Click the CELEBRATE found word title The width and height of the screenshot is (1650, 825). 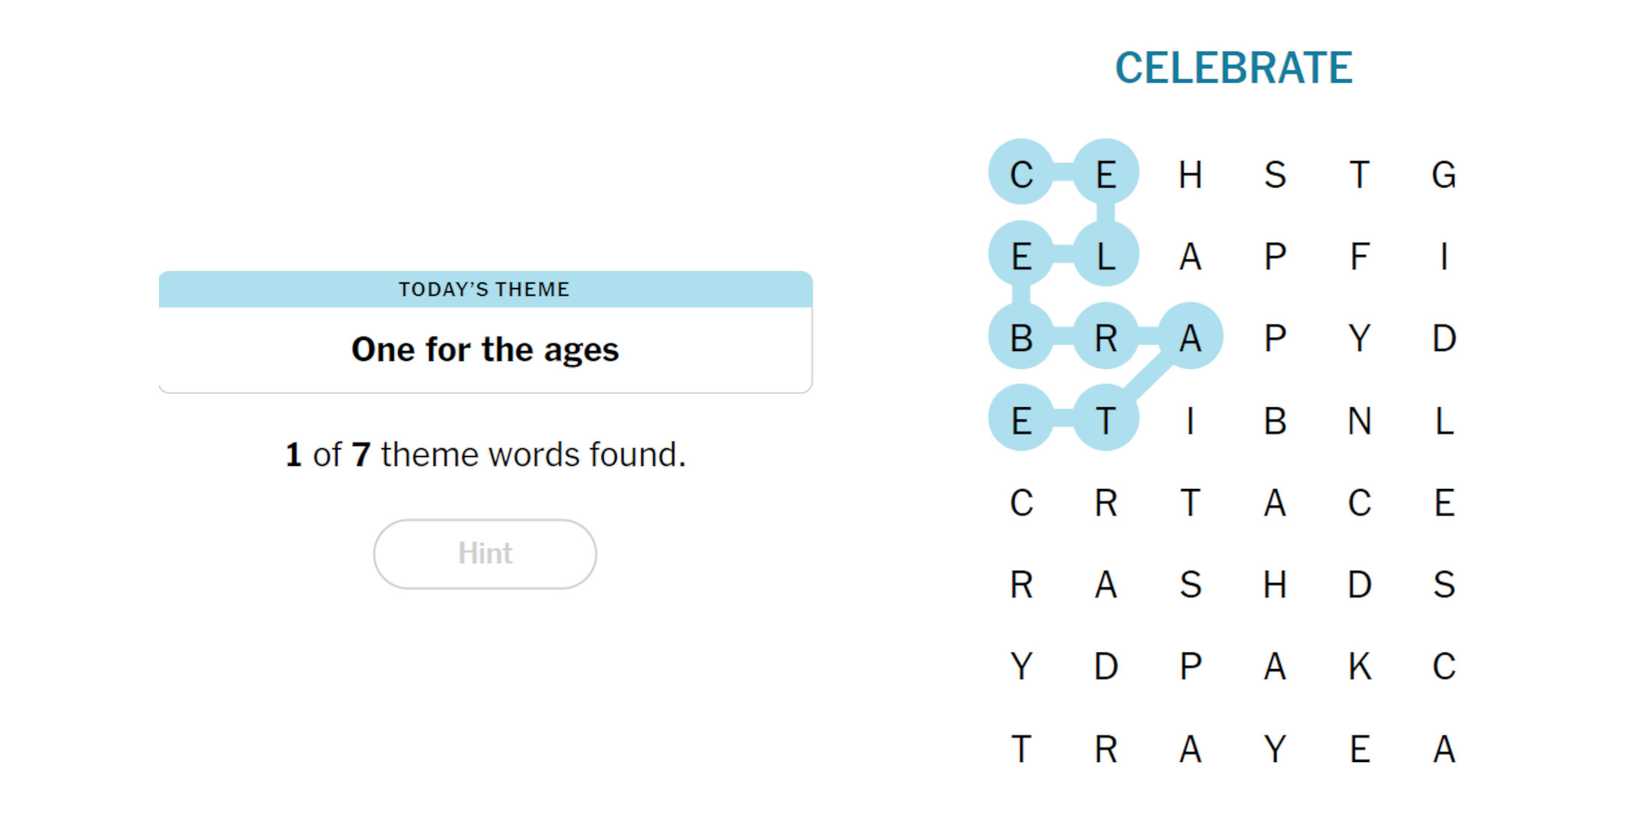coord(1233,68)
